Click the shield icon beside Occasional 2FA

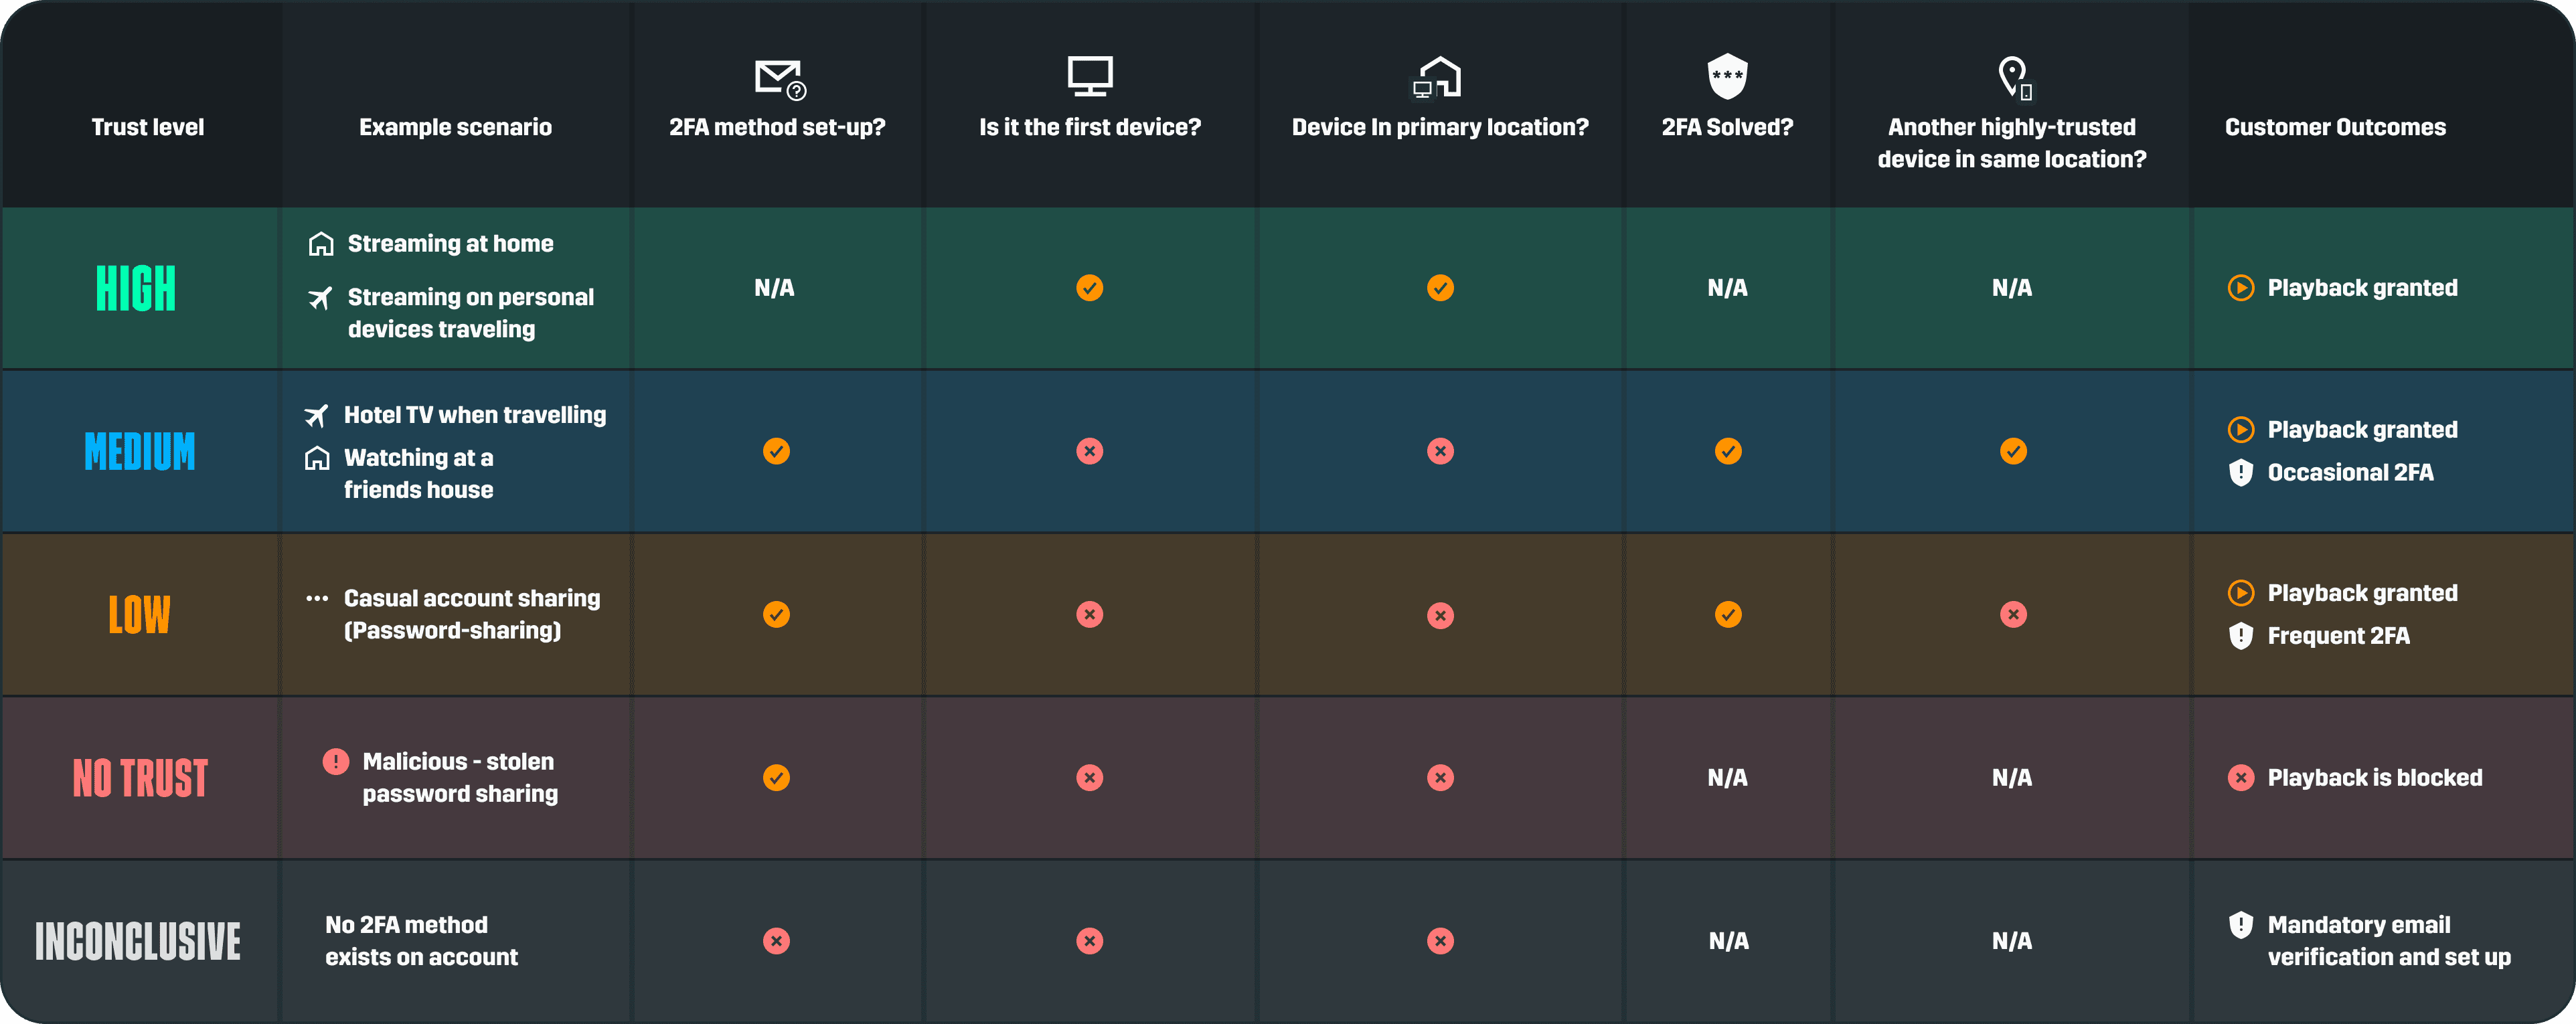pyautogui.click(x=2241, y=472)
